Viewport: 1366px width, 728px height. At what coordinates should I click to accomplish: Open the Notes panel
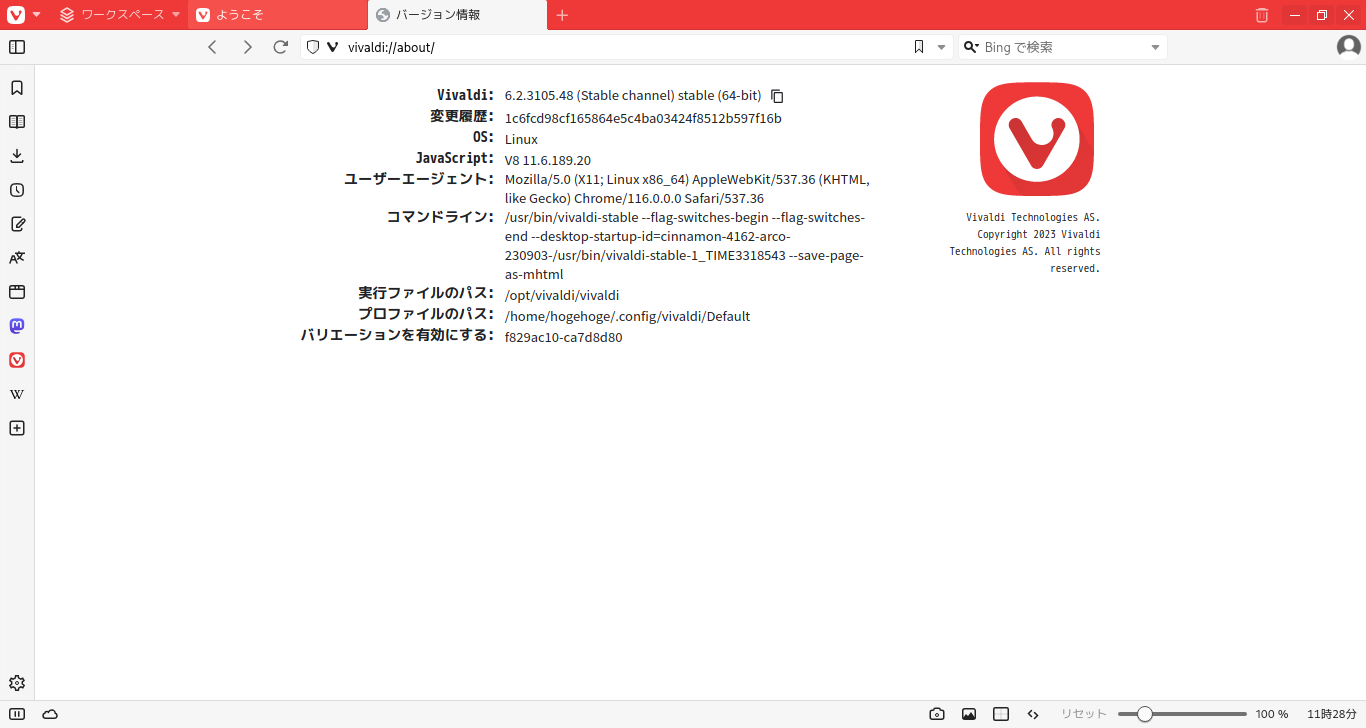coord(17,224)
